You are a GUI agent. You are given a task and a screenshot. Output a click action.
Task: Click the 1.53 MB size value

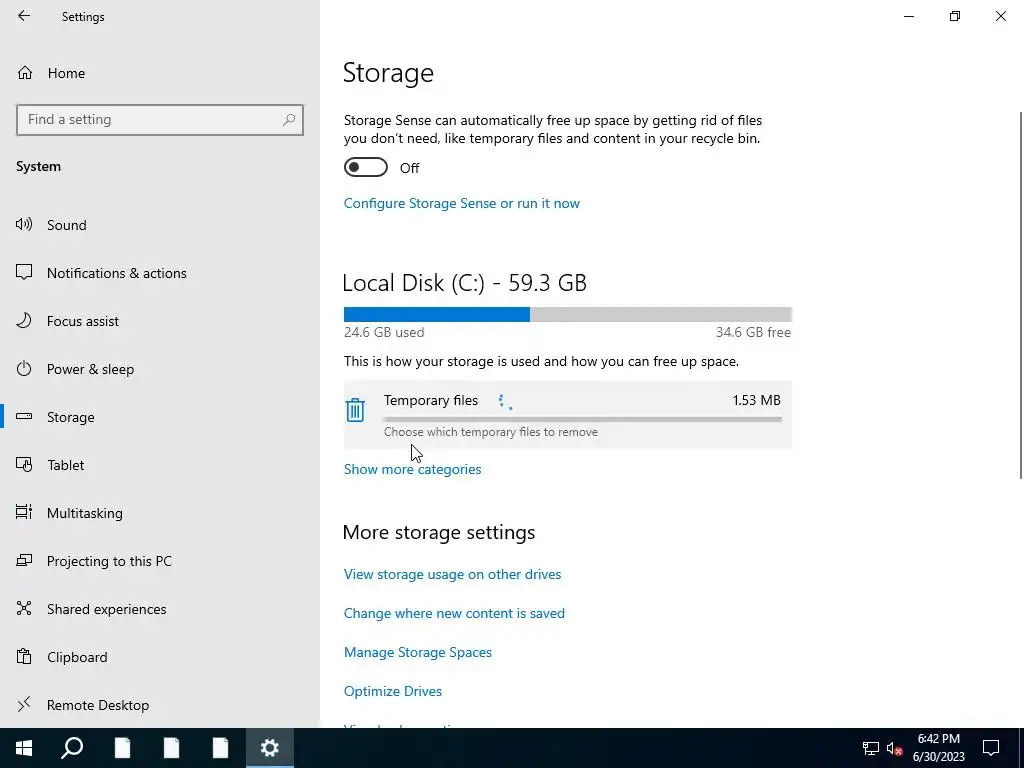(756, 400)
